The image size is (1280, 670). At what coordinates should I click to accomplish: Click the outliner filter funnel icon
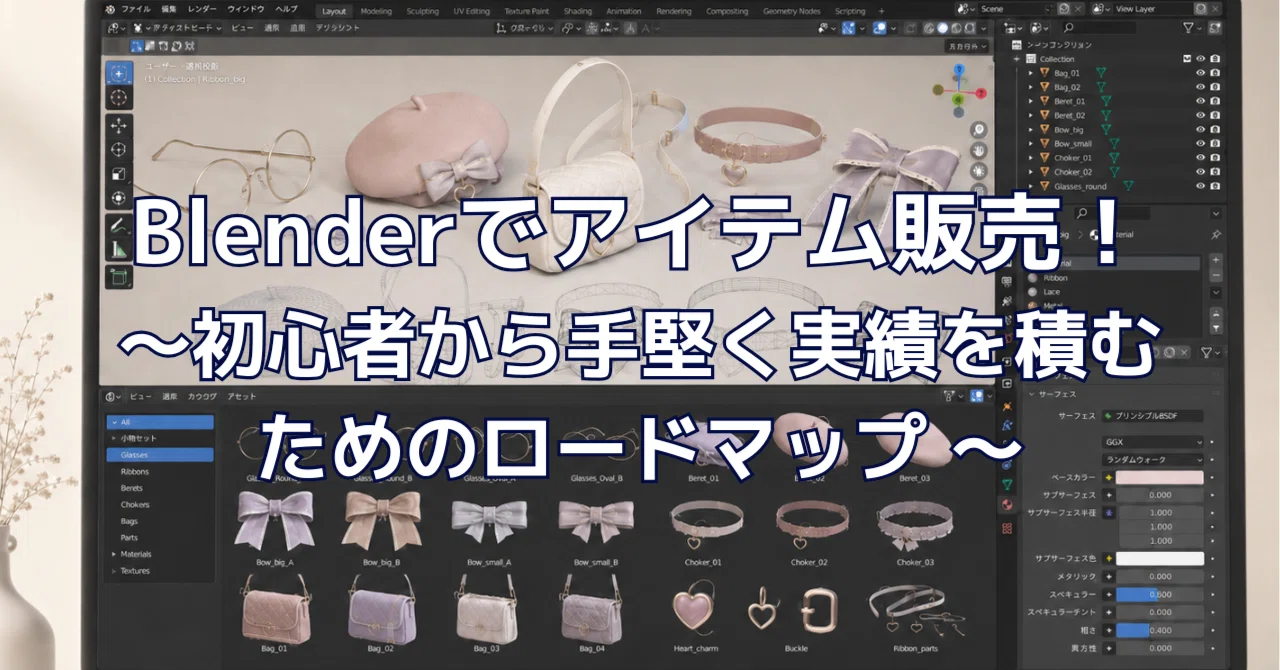click(1189, 28)
